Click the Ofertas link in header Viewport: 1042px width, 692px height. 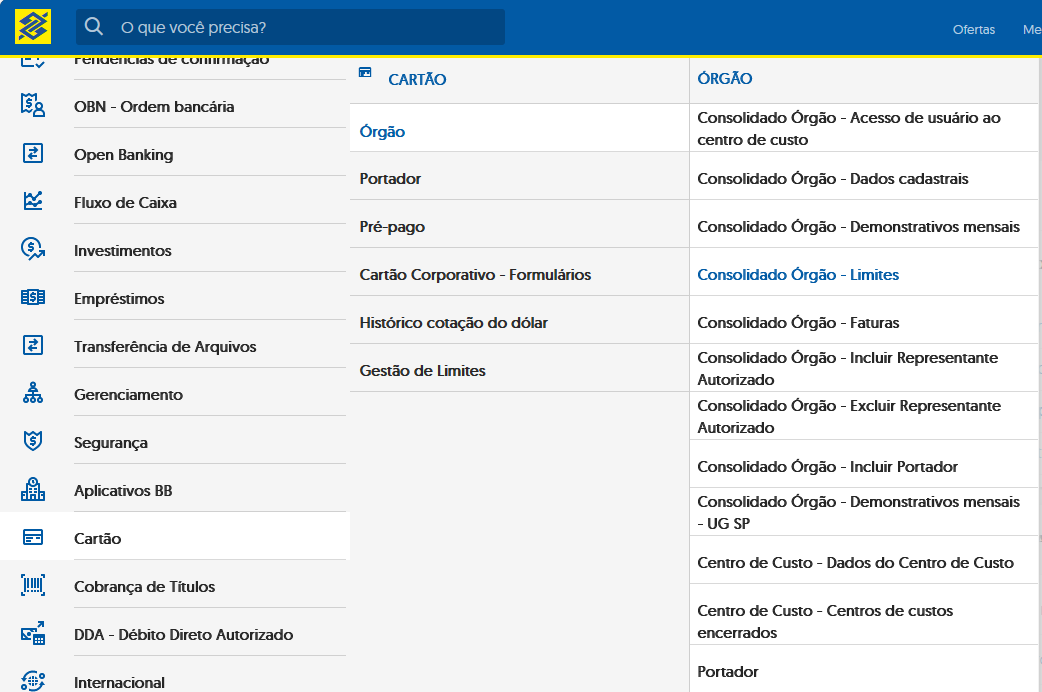974,29
